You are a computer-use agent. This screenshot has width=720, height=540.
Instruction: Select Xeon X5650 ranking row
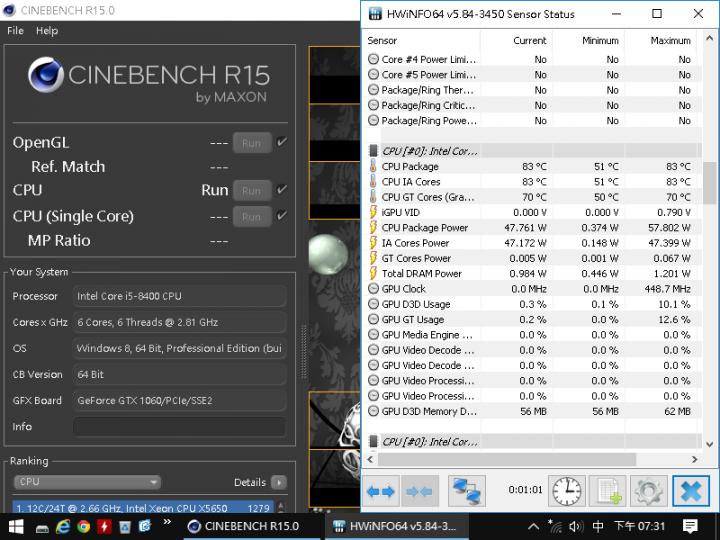tap(143, 507)
